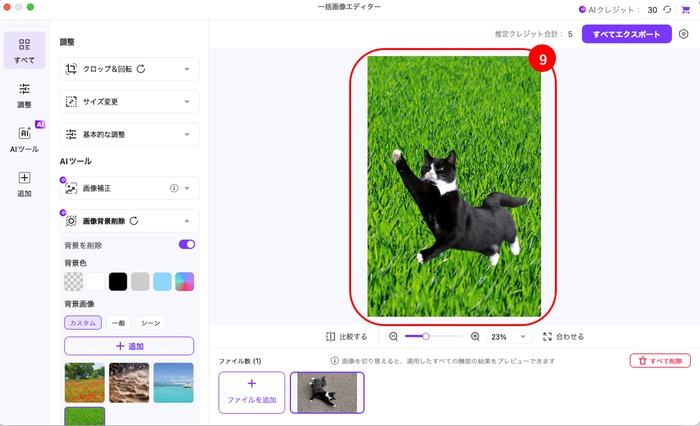Select the シーン background image tab
The width and height of the screenshot is (700, 426).
click(150, 323)
